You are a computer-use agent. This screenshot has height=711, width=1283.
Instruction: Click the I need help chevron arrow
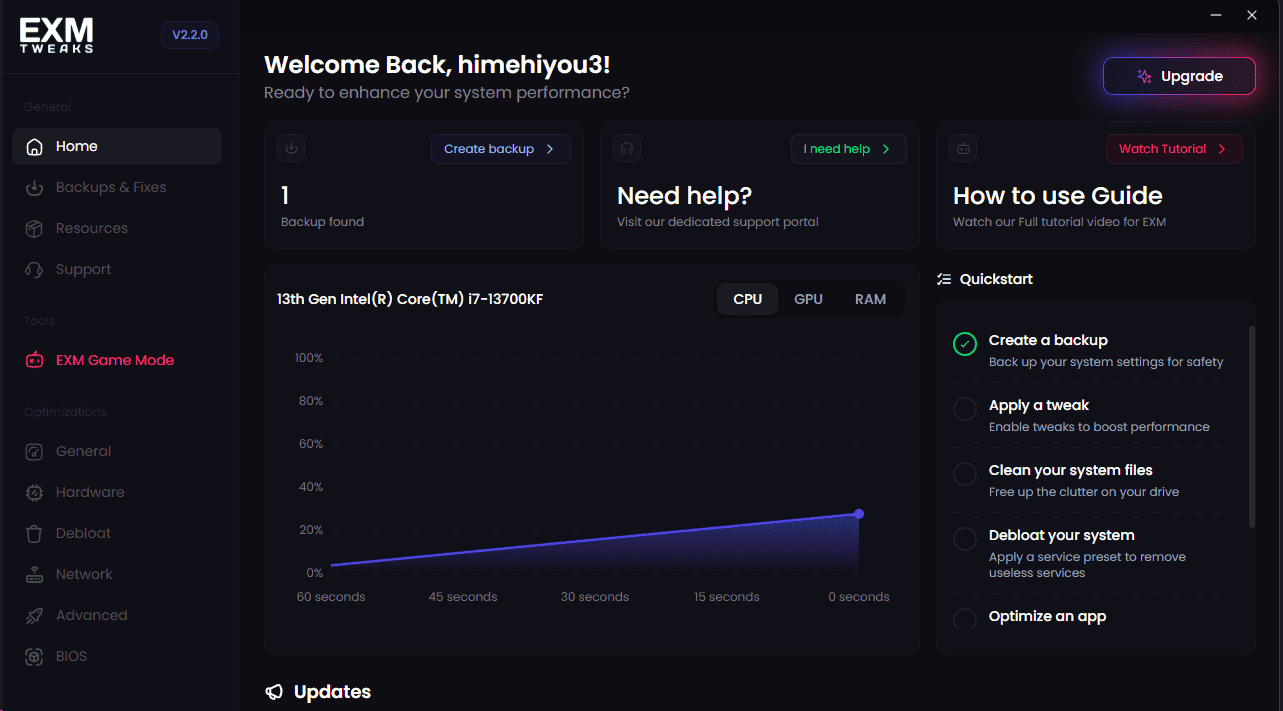pyautogui.click(x=886, y=149)
